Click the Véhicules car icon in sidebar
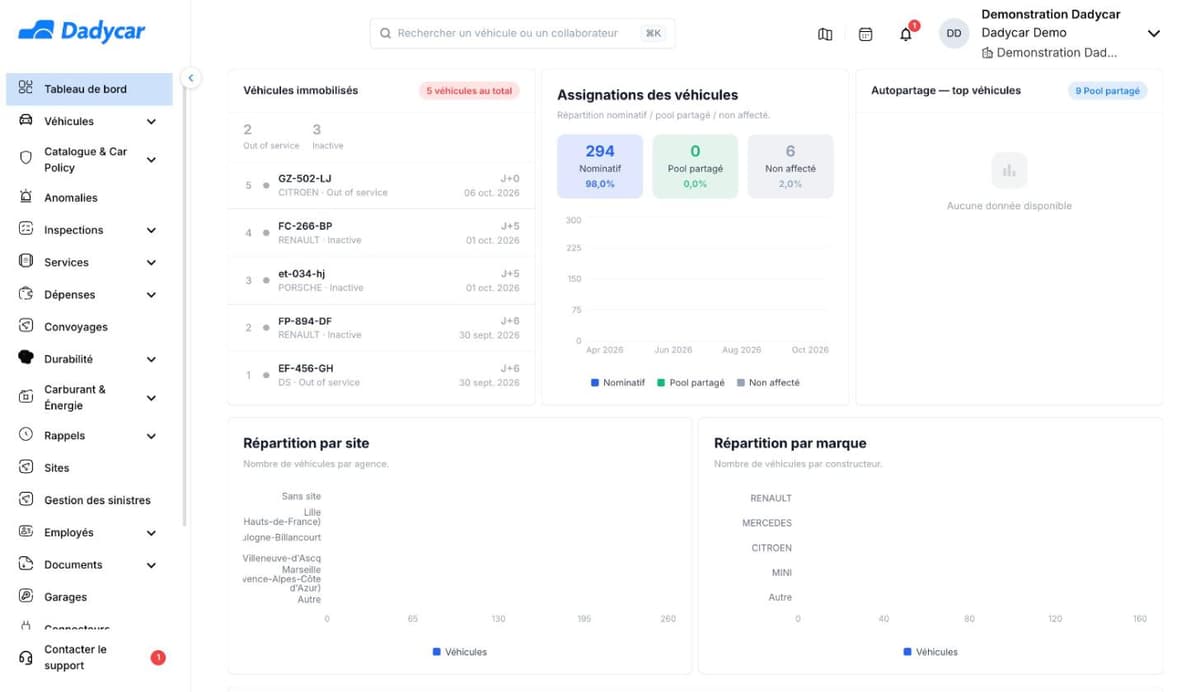The height and width of the screenshot is (692, 1200). pos(26,121)
